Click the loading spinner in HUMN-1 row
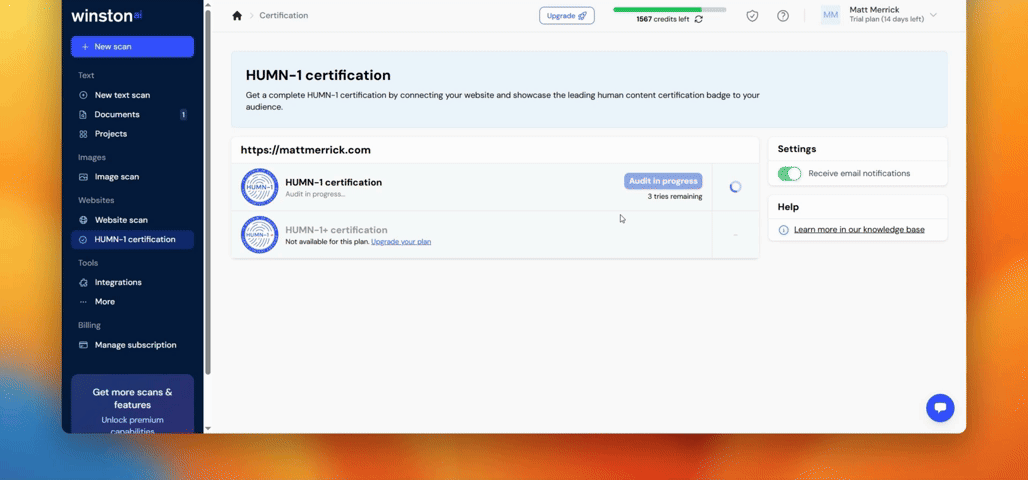 tap(736, 187)
